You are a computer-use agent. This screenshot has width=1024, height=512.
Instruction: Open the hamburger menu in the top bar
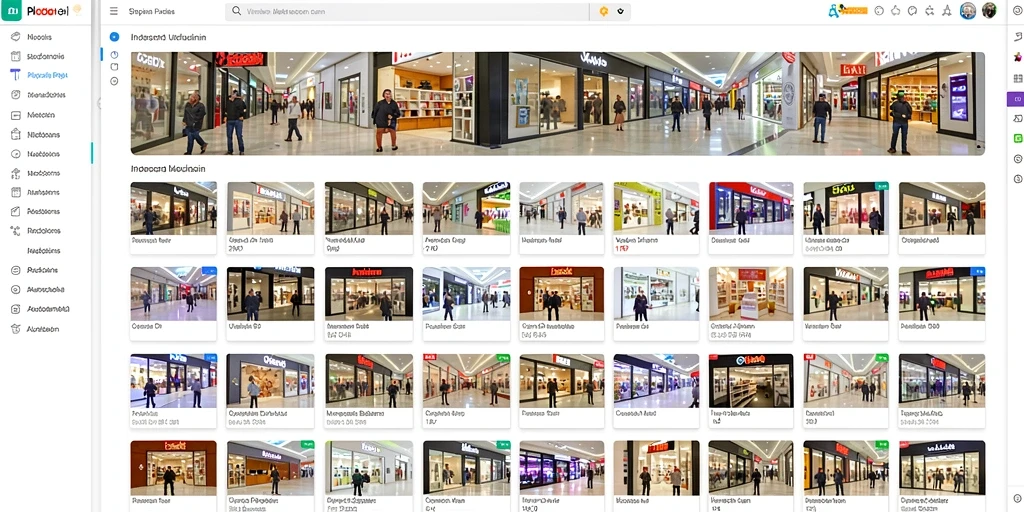point(114,11)
